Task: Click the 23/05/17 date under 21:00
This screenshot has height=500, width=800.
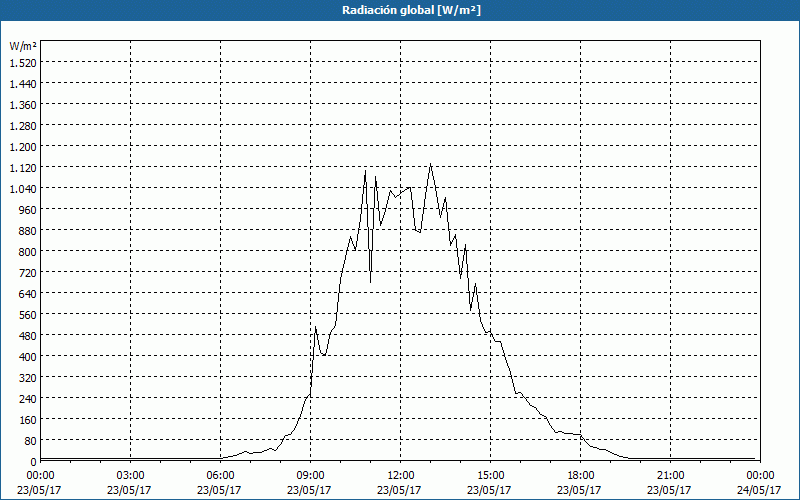Action: pos(669,490)
